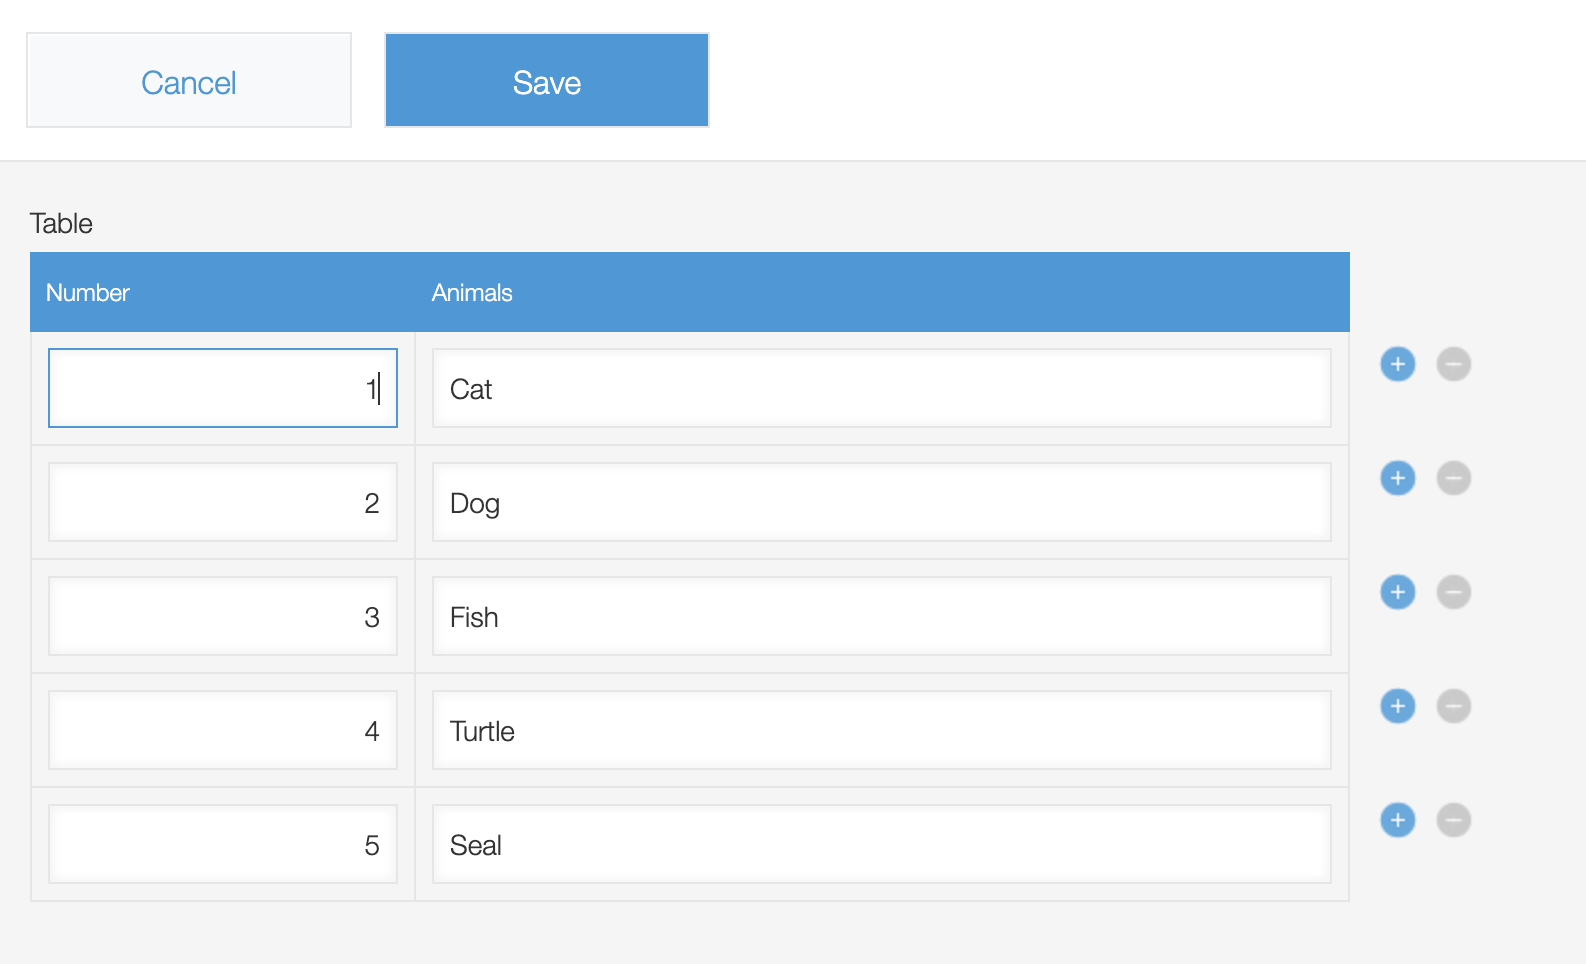This screenshot has width=1586, height=964.
Task: Add a row below the Dog row
Action: click(1397, 478)
